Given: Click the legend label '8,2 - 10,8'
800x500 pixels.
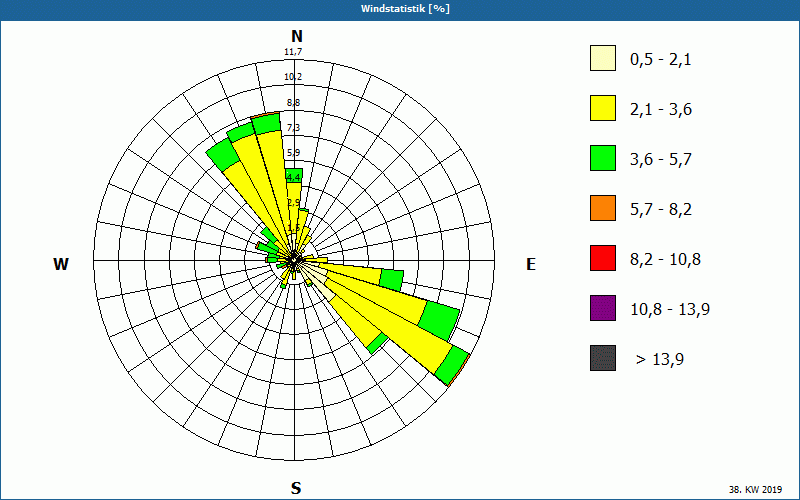Looking at the screenshot, I should pyautogui.click(x=665, y=260).
